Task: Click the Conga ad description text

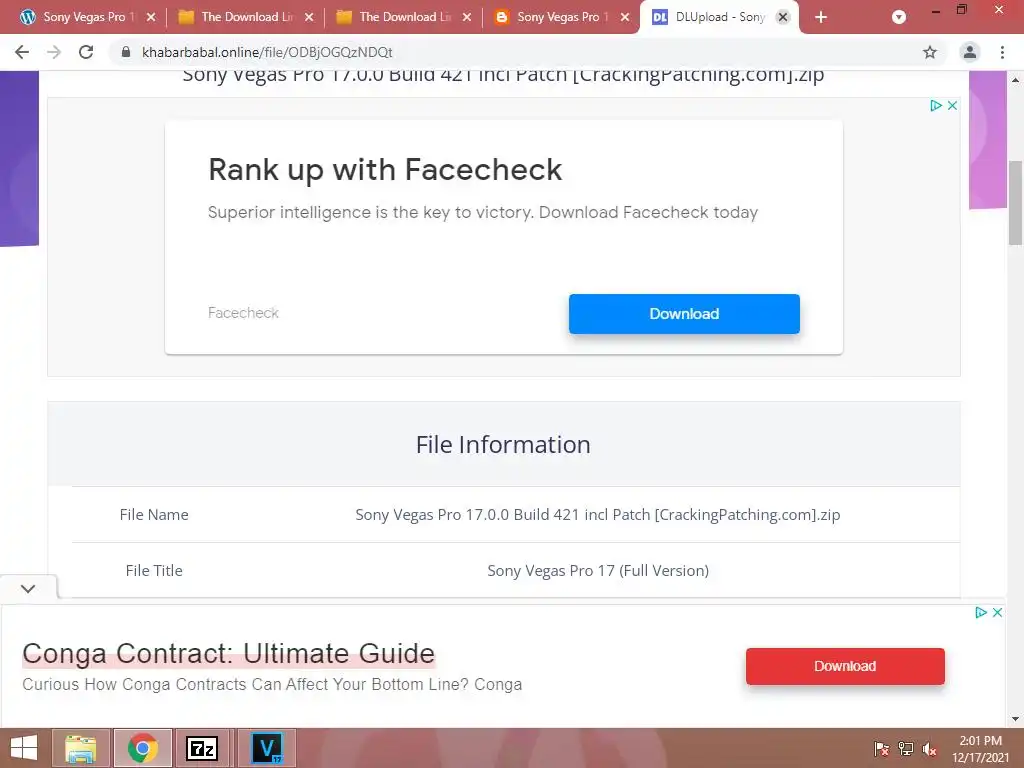Action: 272,684
